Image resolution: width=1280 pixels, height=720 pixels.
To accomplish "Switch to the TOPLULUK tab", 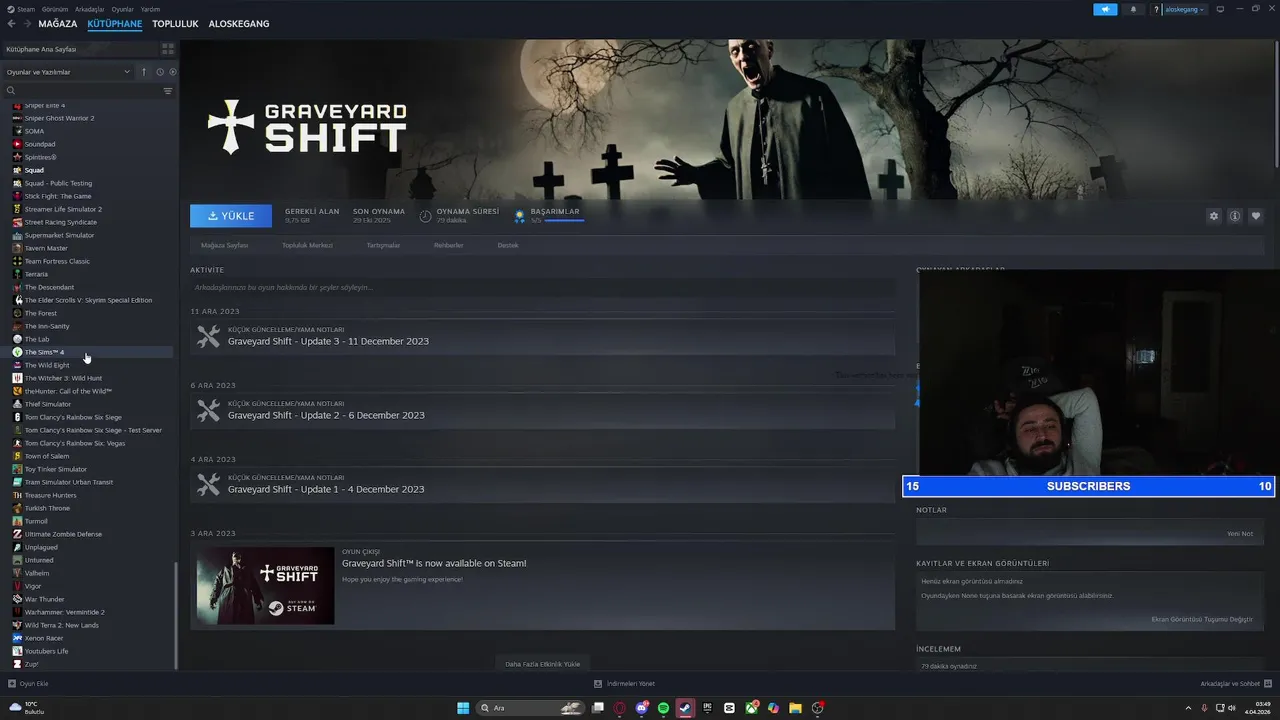I will tap(175, 24).
